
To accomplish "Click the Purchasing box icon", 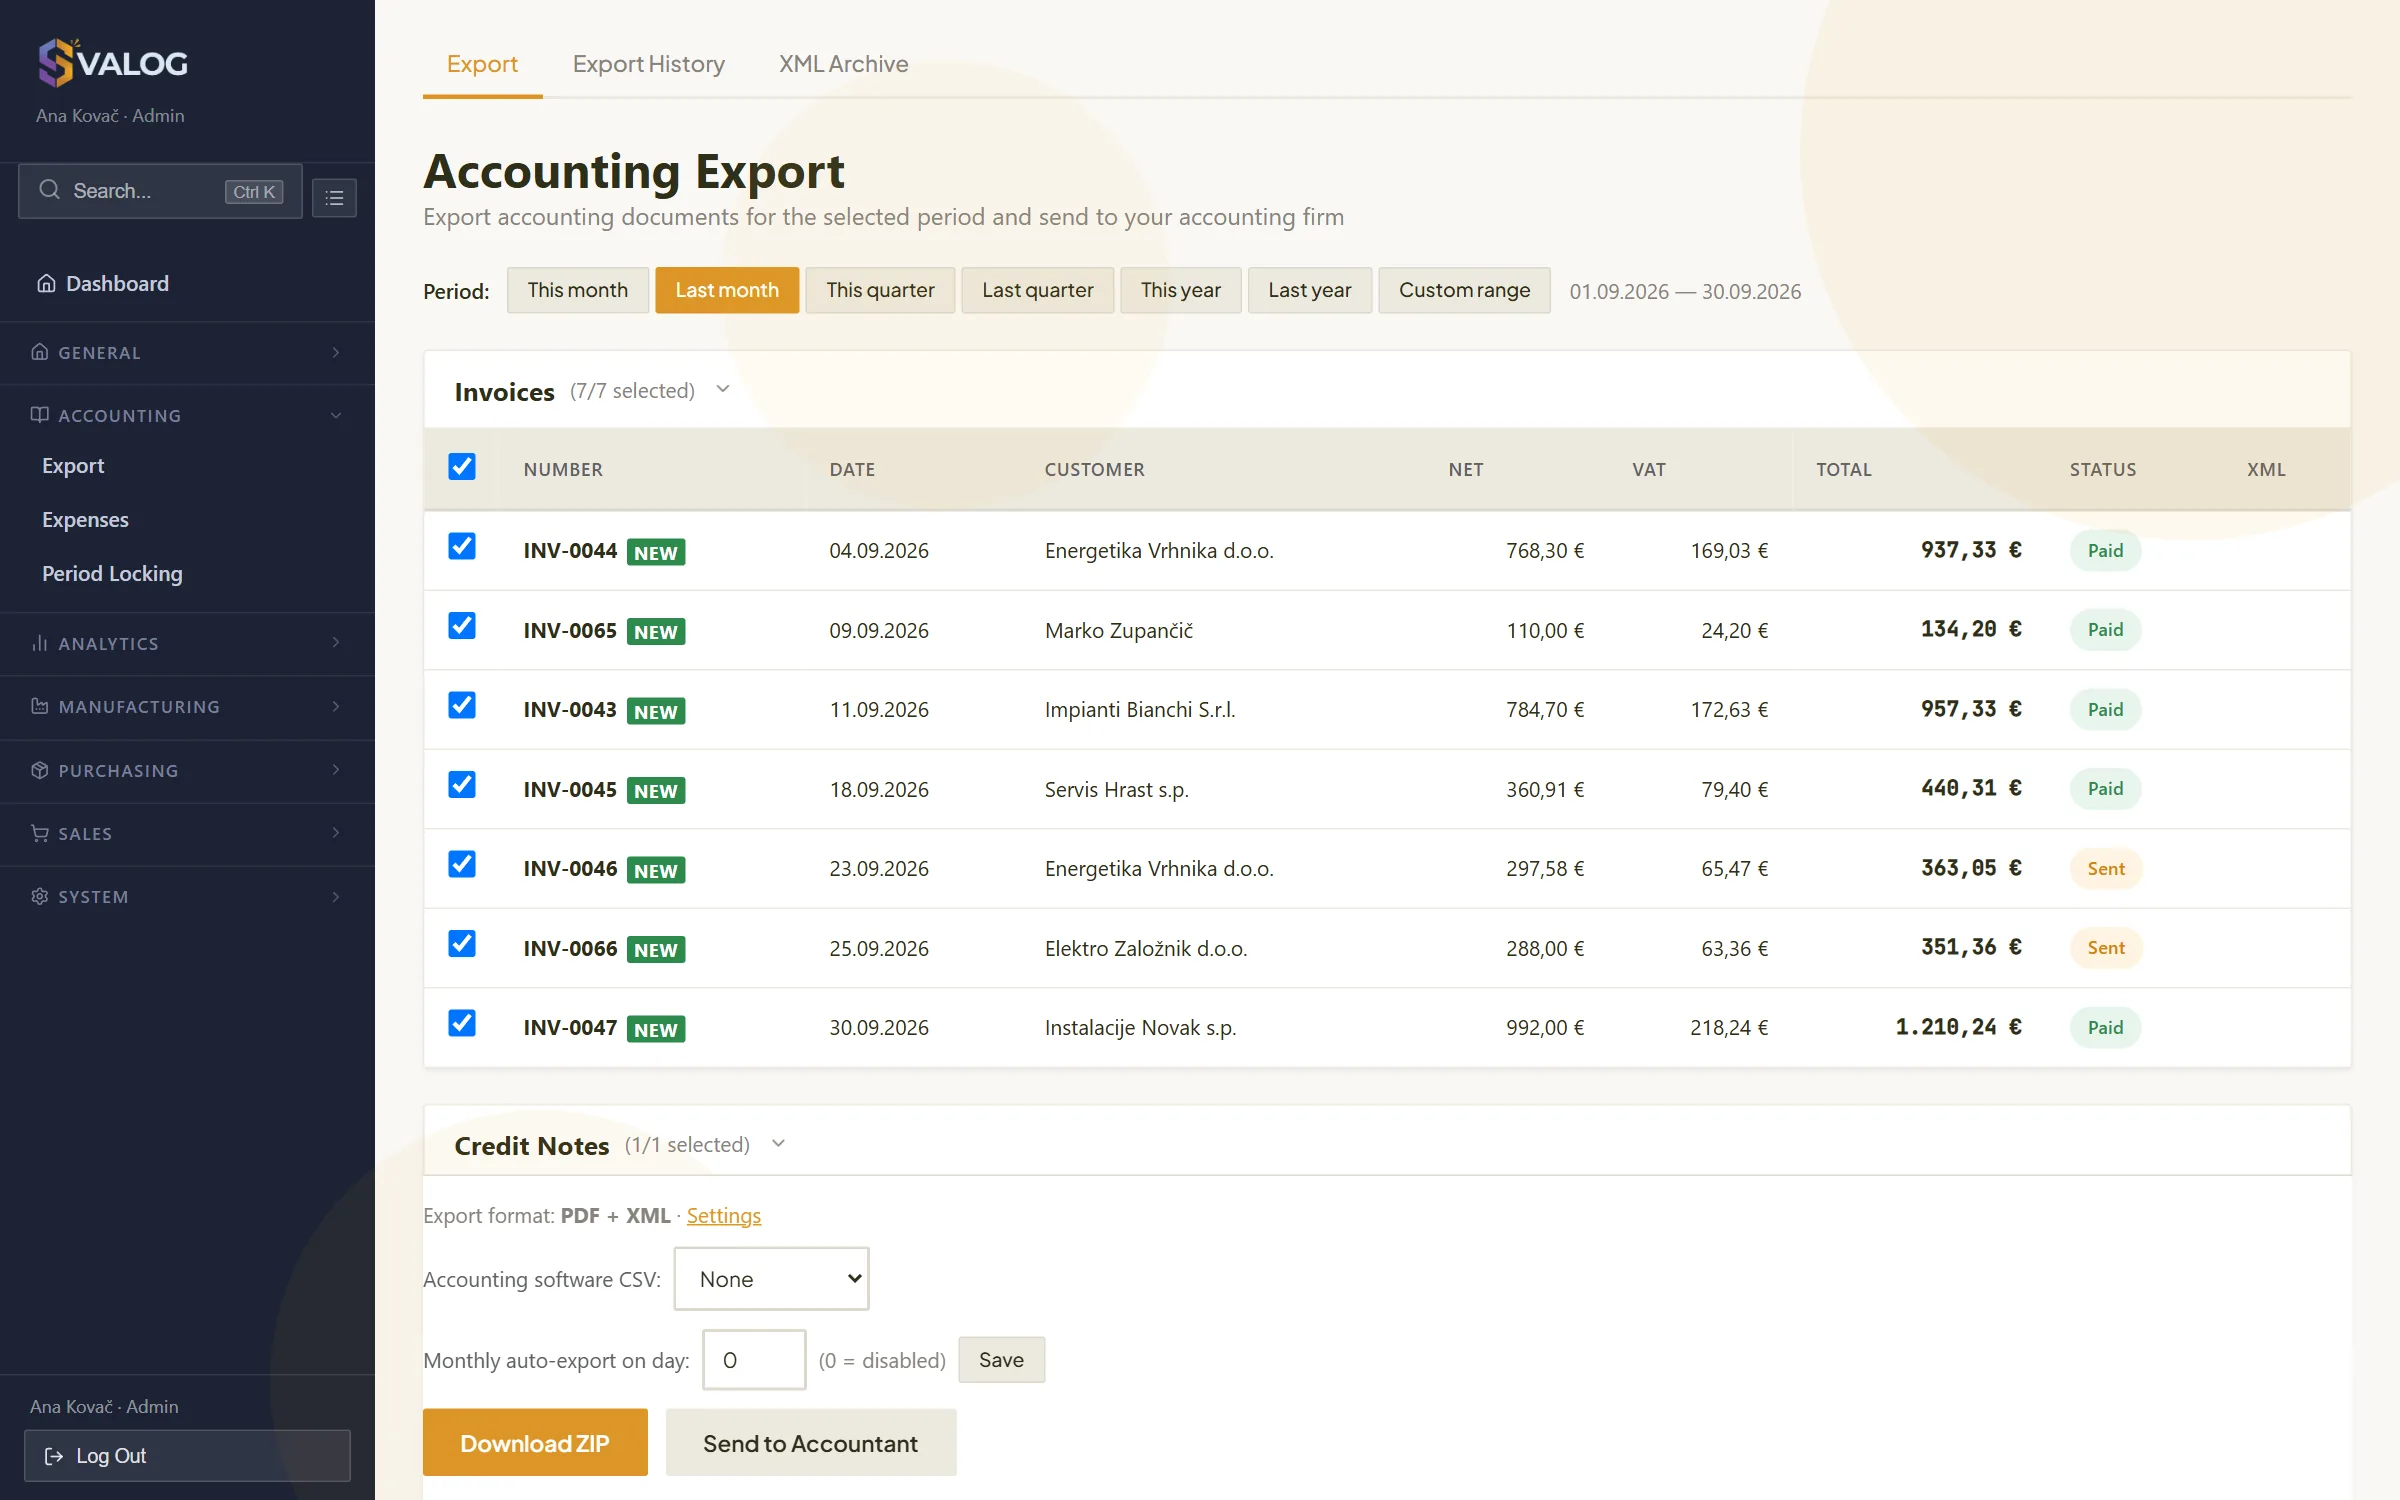I will (x=40, y=770).
